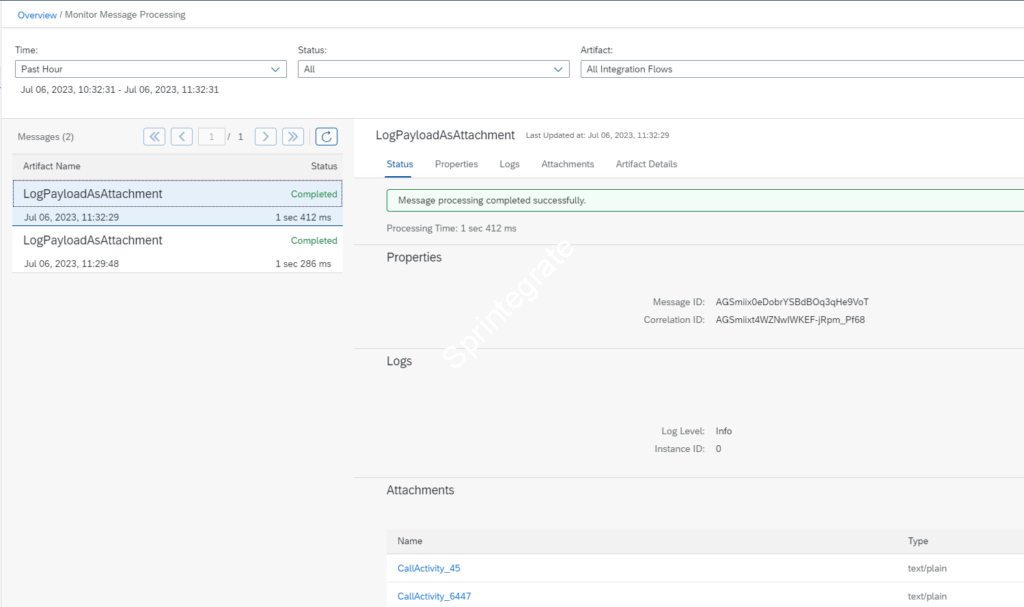Switch to the Logs tab
This screenshot has height=607, width=1024.
508,164
